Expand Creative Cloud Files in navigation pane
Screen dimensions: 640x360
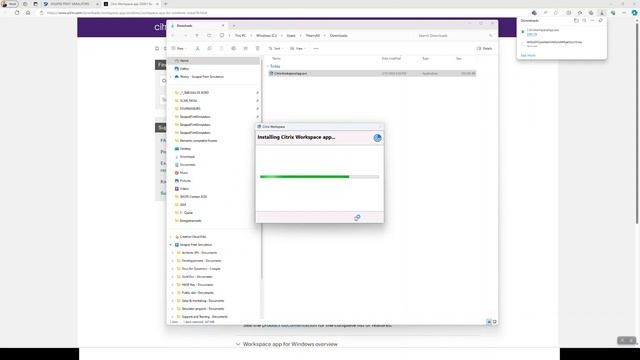pyautogui.click(x=171, y=237)
